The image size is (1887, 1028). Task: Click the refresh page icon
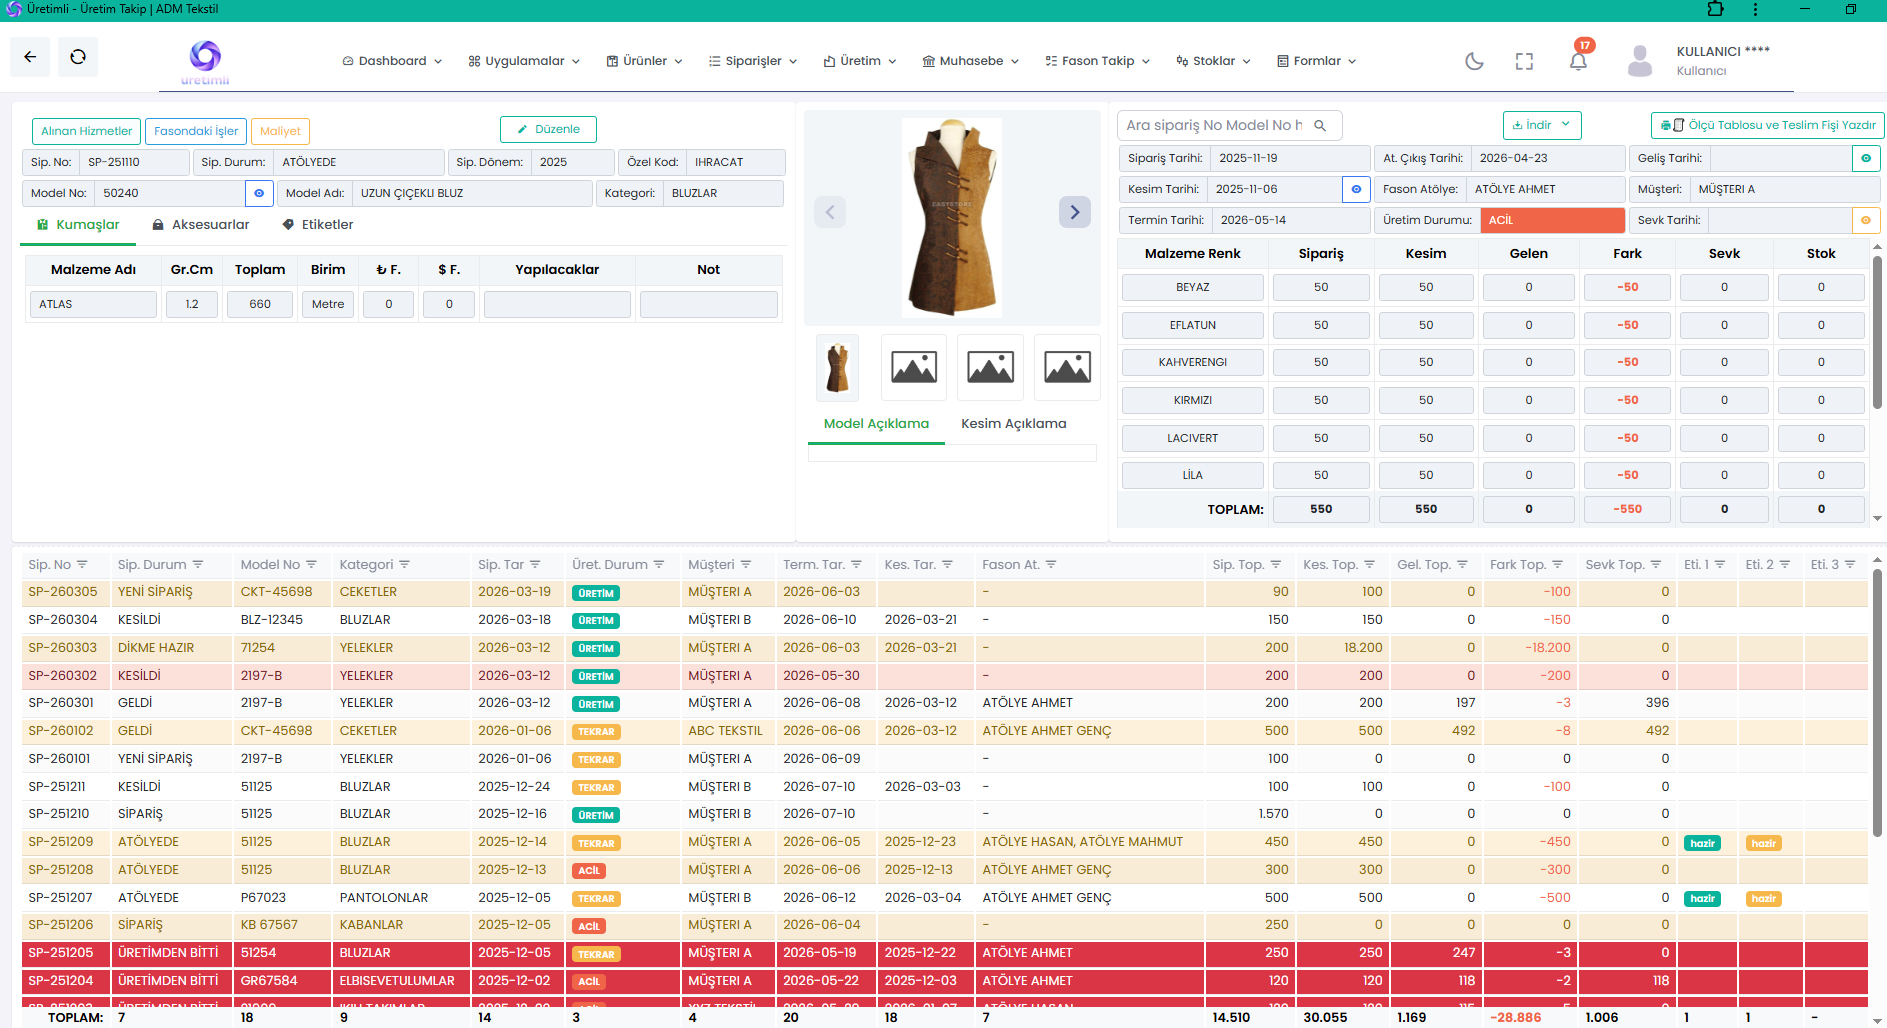[x=78, y=57]
